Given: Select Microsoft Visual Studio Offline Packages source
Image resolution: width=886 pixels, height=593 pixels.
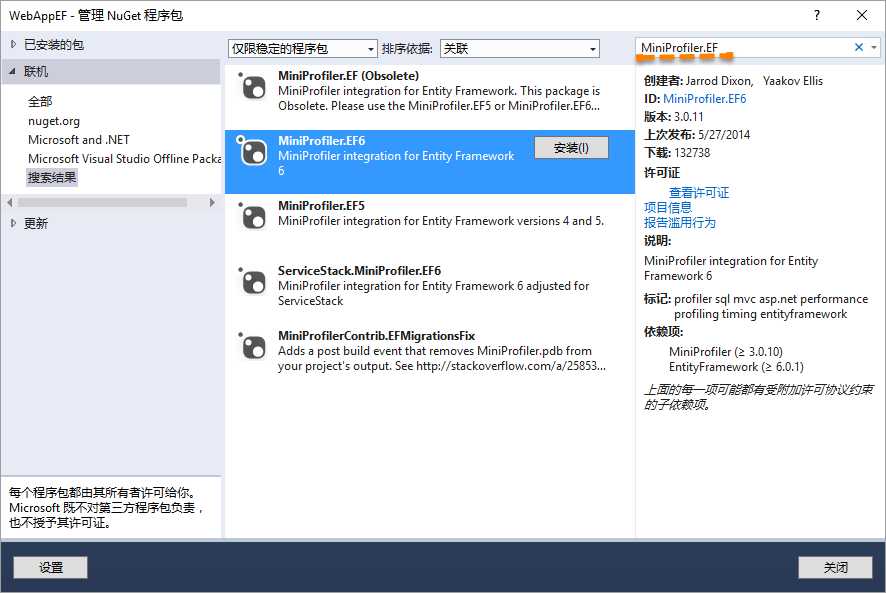Looking at the screenshot, I should point(124,159).
